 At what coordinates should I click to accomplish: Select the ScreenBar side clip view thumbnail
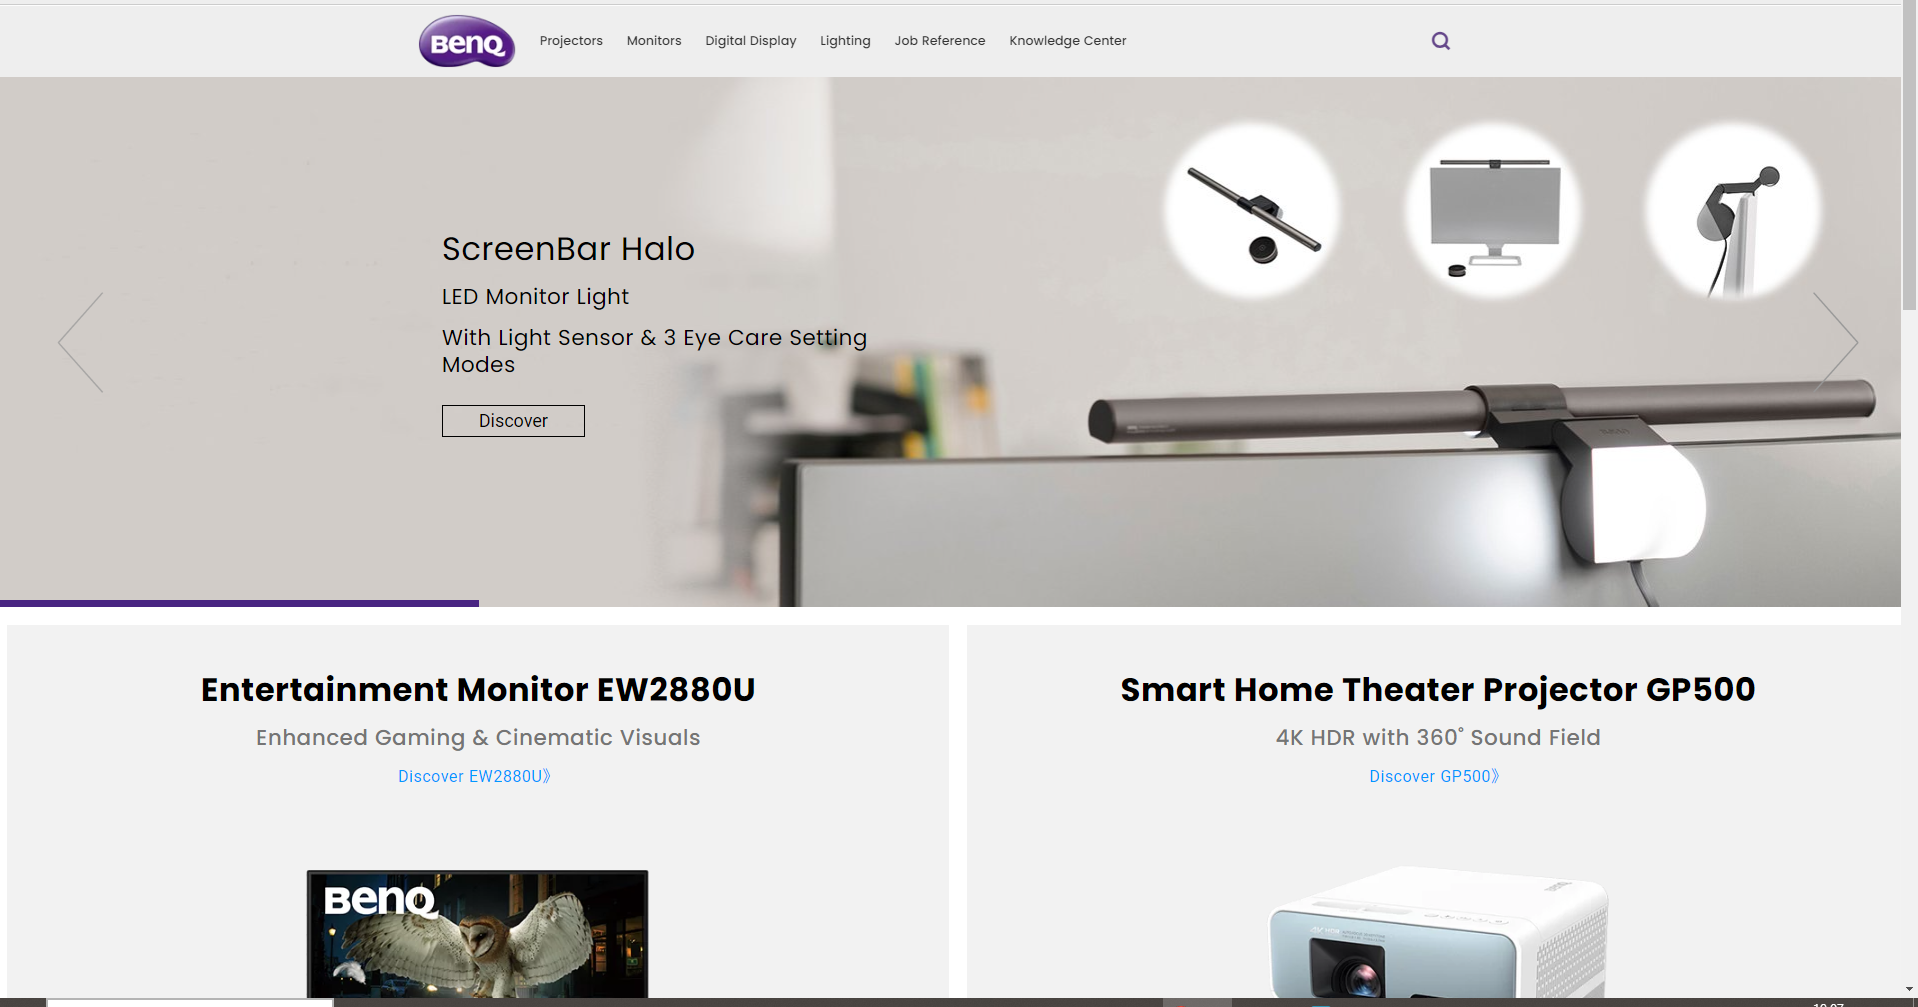pyautogui.click(x=1733, y=211)
